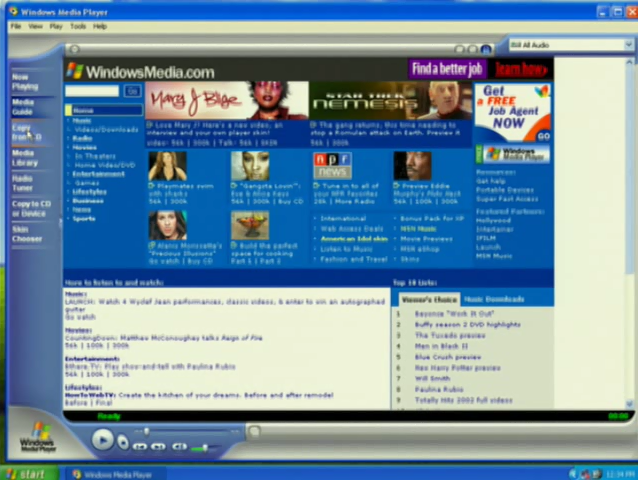638x480 pixels.
Task: Click the npr news logo
Action: pos(332,166)
